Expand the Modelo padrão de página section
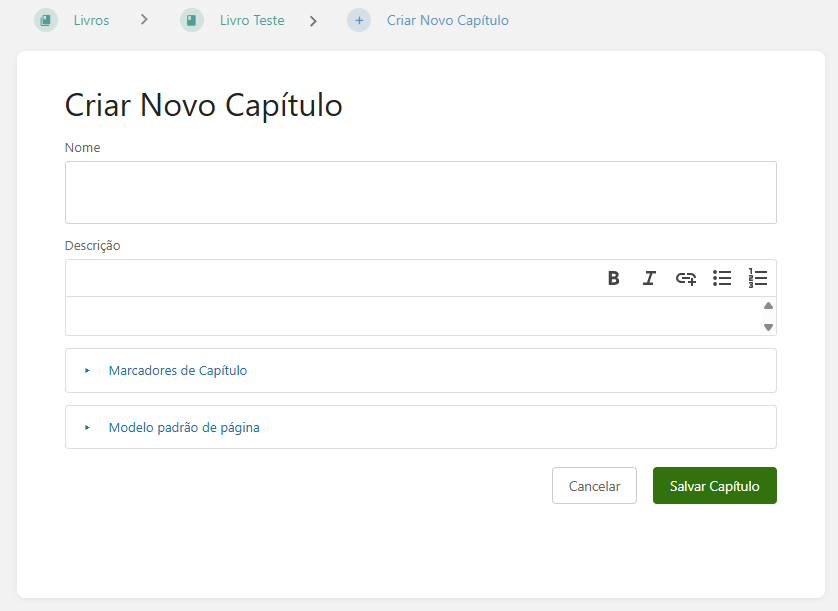Screen dimensions: 838x611 coord(421,427)
